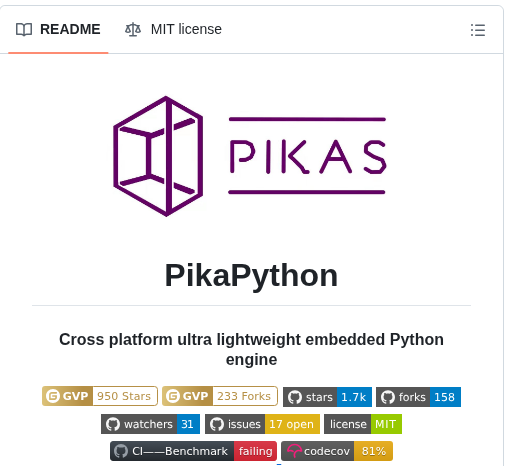Open the GVP 950 Stars badge
The height and width of the screenshot is (466, 506).
[100, 396]
